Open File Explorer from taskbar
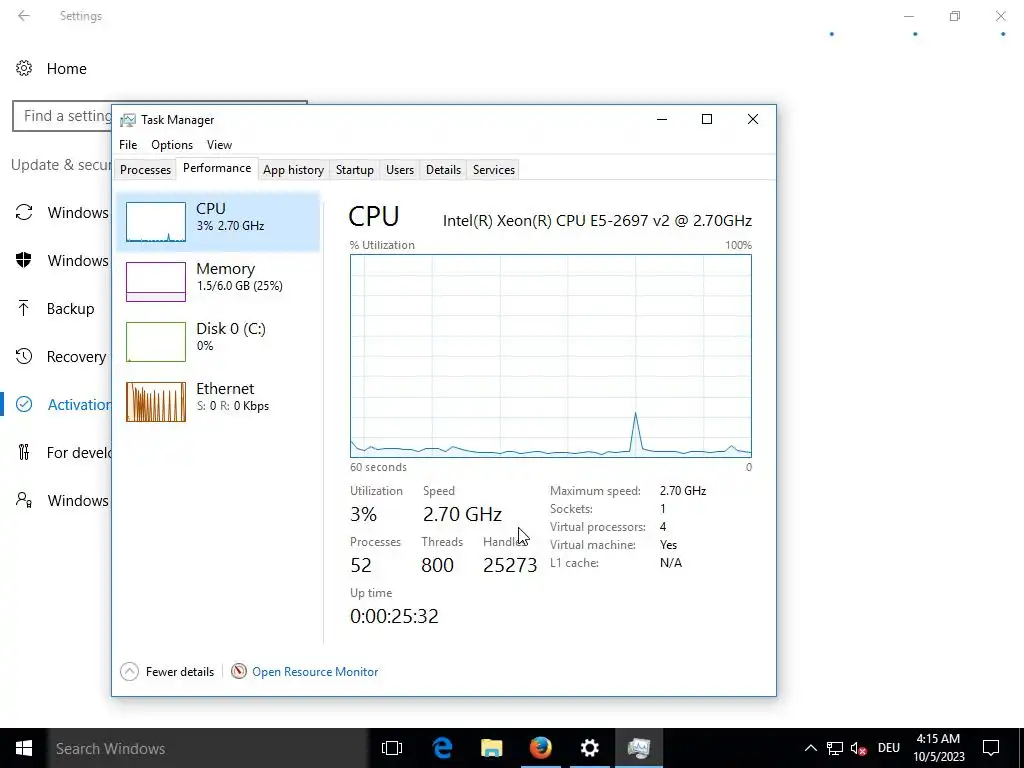Image resolution: width=1024 pixels, height=768 pixels. point(492,748)
